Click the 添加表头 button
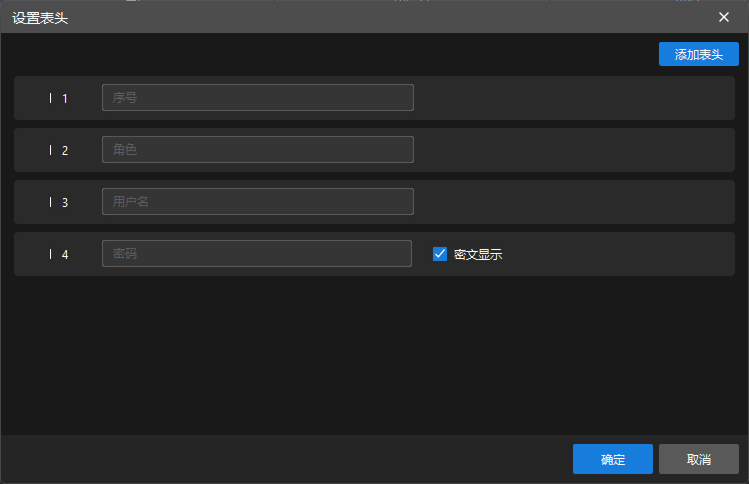The width and height of the screenshot is (749, 484). (x=698, y=54)
